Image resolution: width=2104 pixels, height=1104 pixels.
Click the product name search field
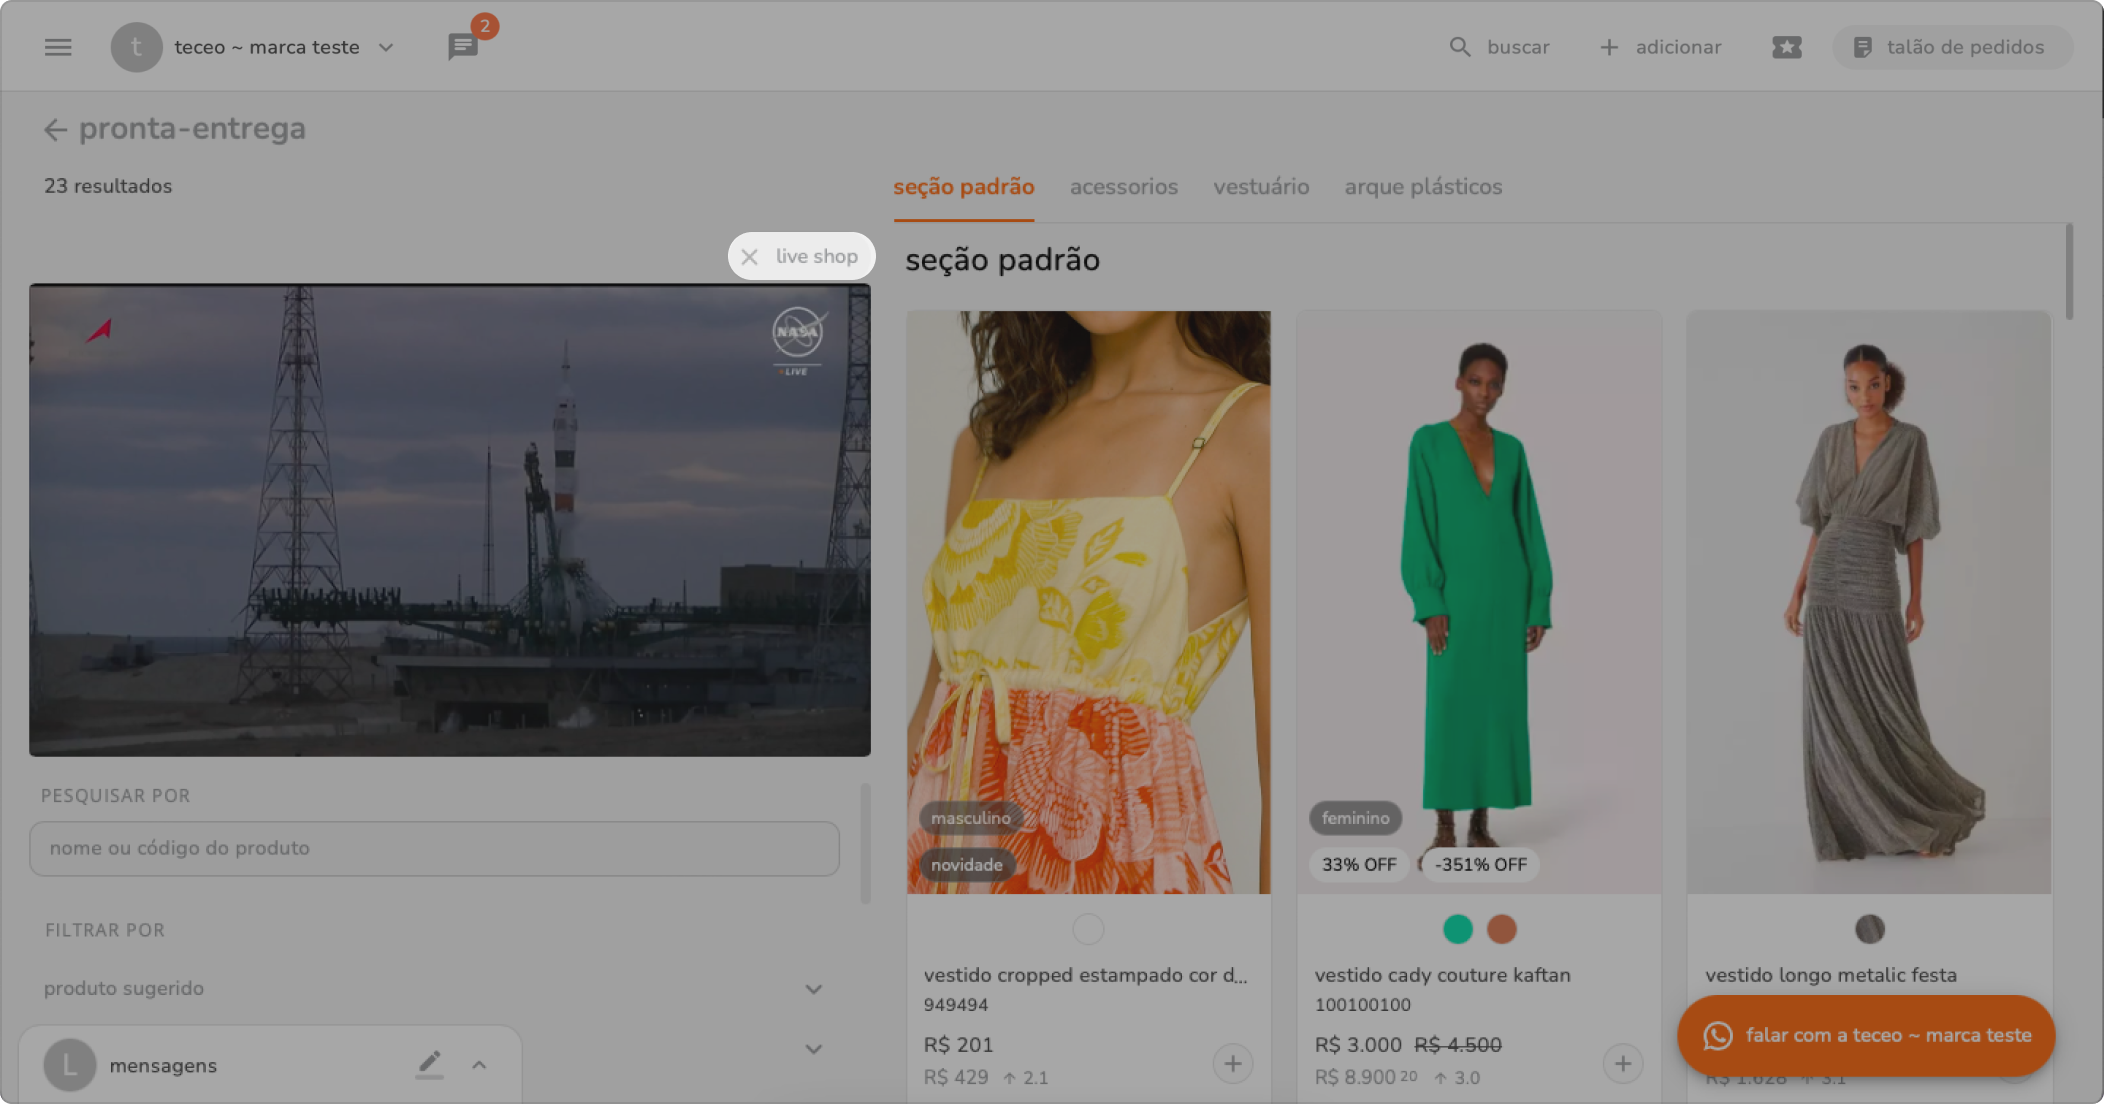point(434,848)
